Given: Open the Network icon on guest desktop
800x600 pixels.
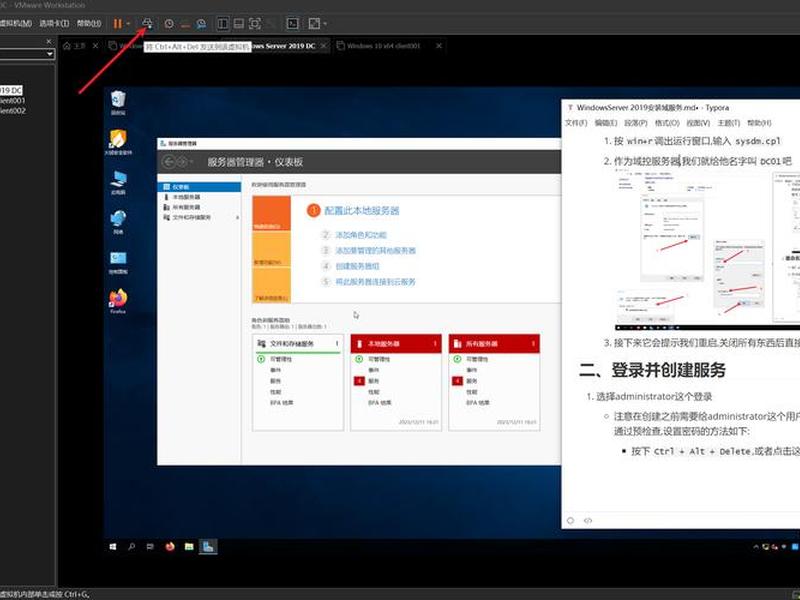Looking at the screenshot, I should point(118,222).
